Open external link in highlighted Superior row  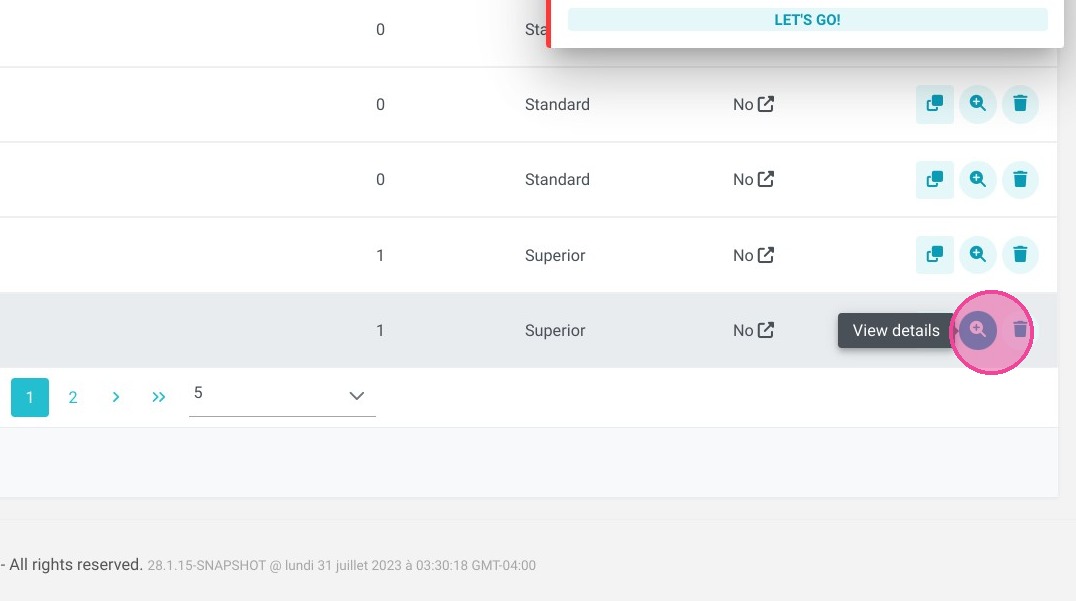[x=766, y=330]
